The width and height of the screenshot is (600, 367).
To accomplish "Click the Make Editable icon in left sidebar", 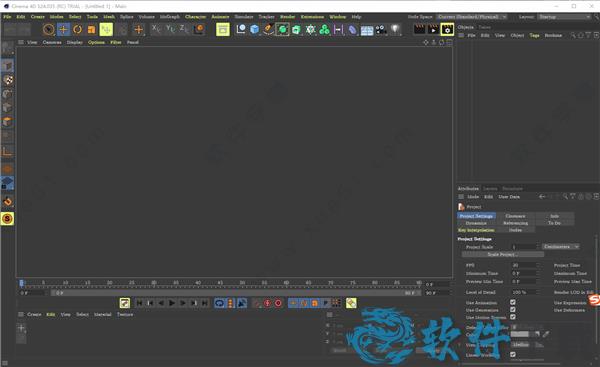I will 7,48.
